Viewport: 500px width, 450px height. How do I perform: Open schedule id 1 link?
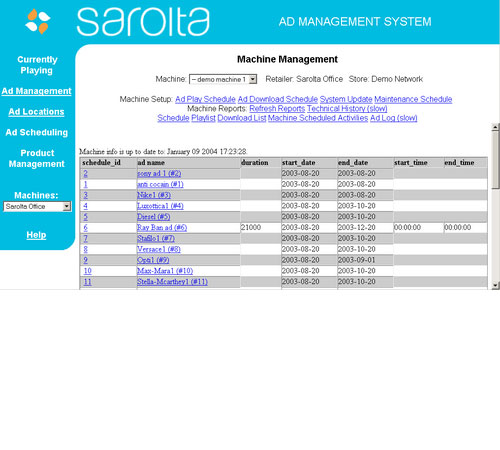click(86, 184)
